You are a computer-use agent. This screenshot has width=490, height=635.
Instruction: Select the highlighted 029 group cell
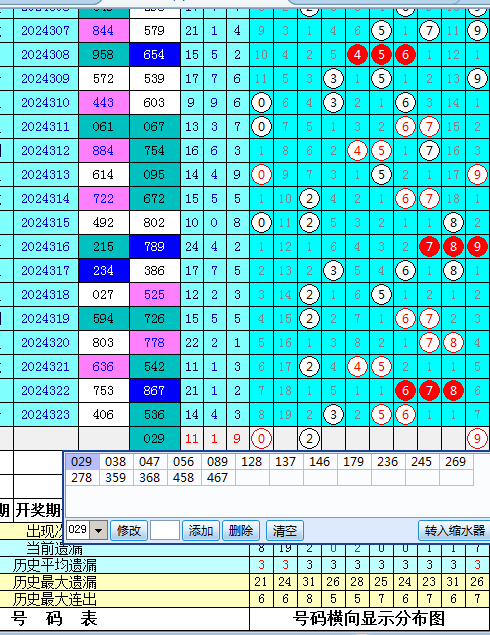82,462
